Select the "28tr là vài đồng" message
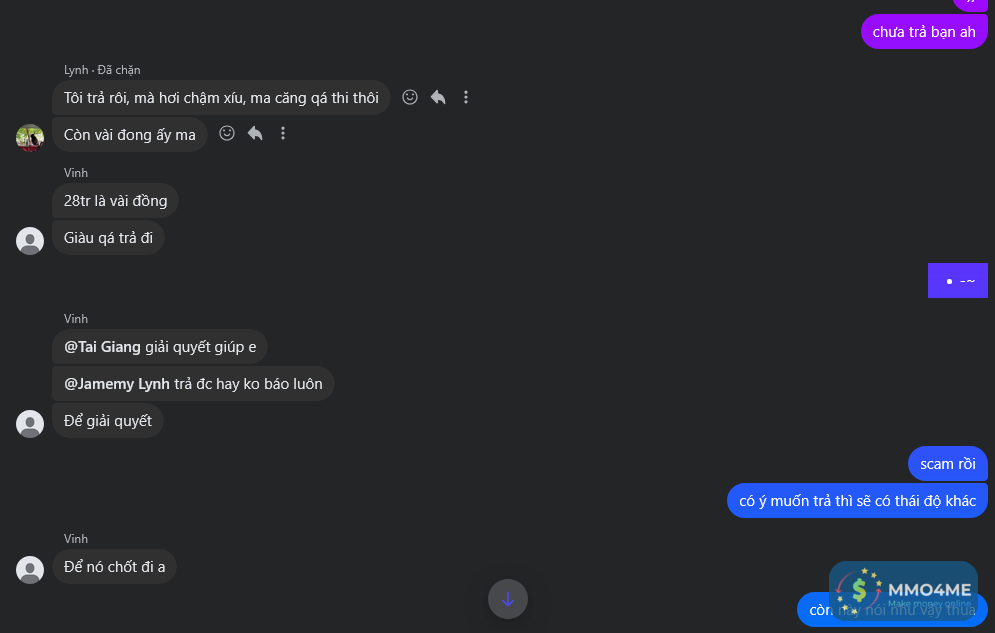Viewport: 995px width, 633px height. click(115, 201)
